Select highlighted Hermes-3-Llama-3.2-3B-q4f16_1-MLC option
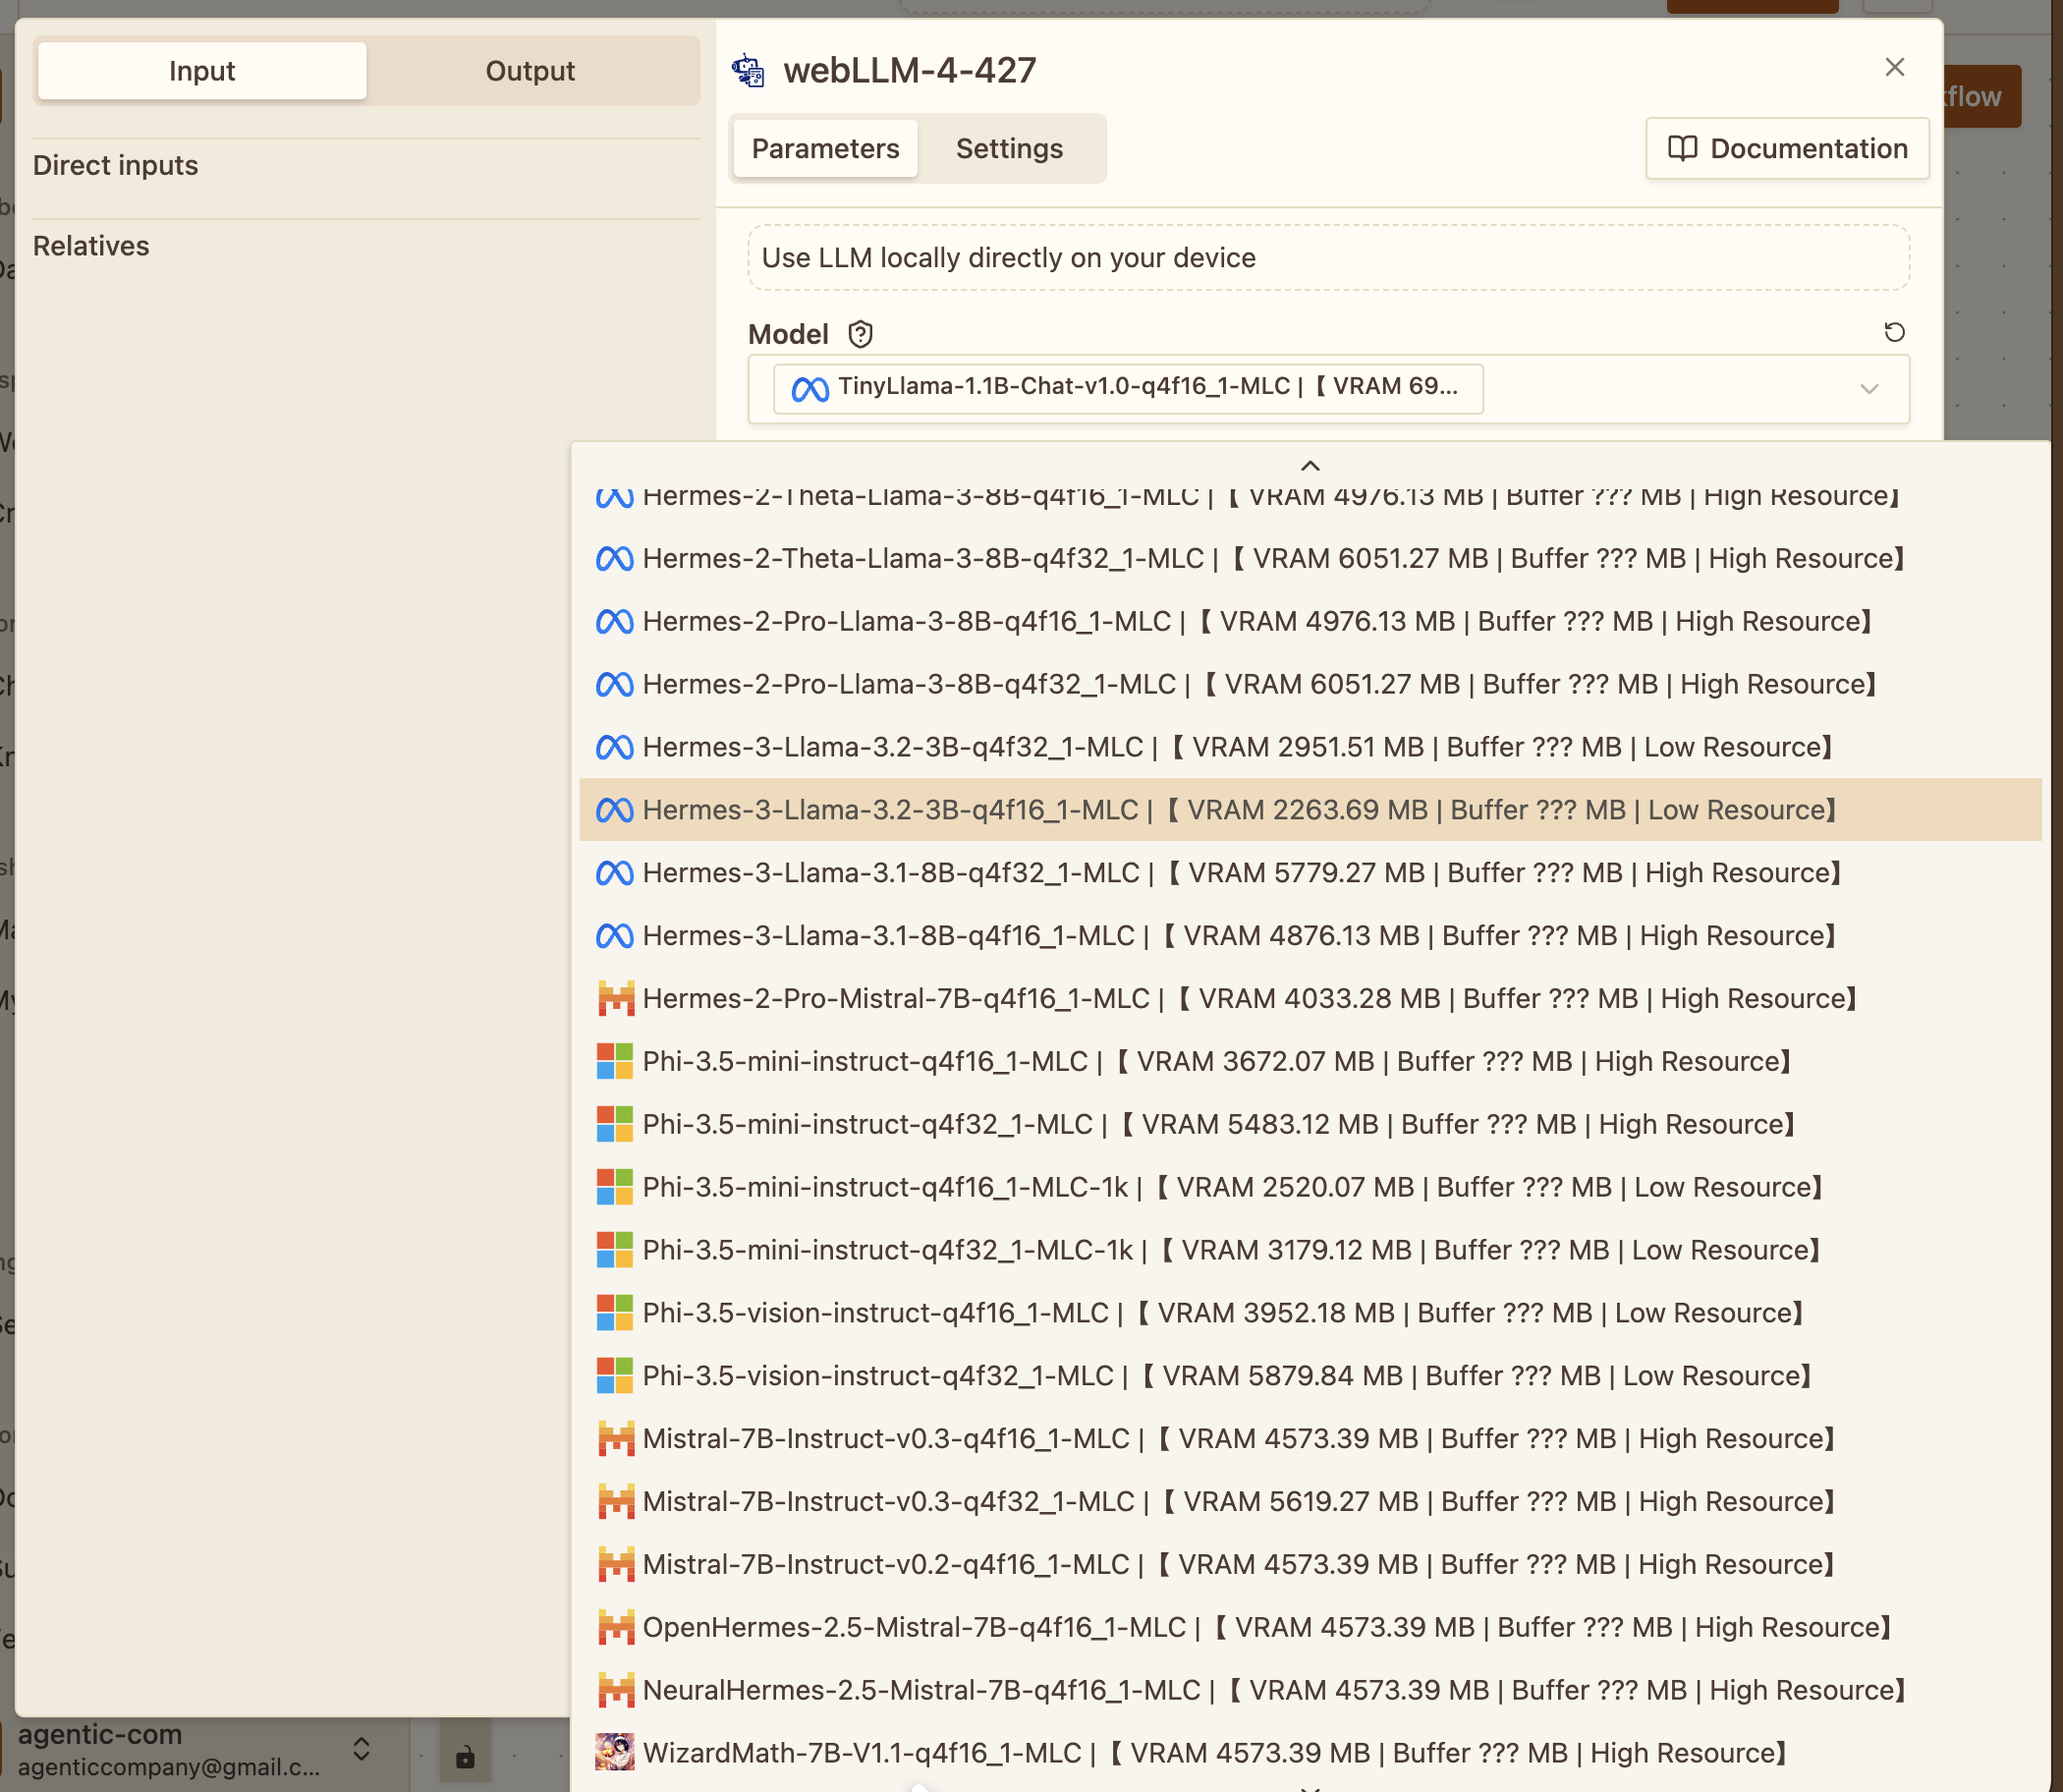The height and width of the screenshot is (1792, 2063). click(1310, 810)
